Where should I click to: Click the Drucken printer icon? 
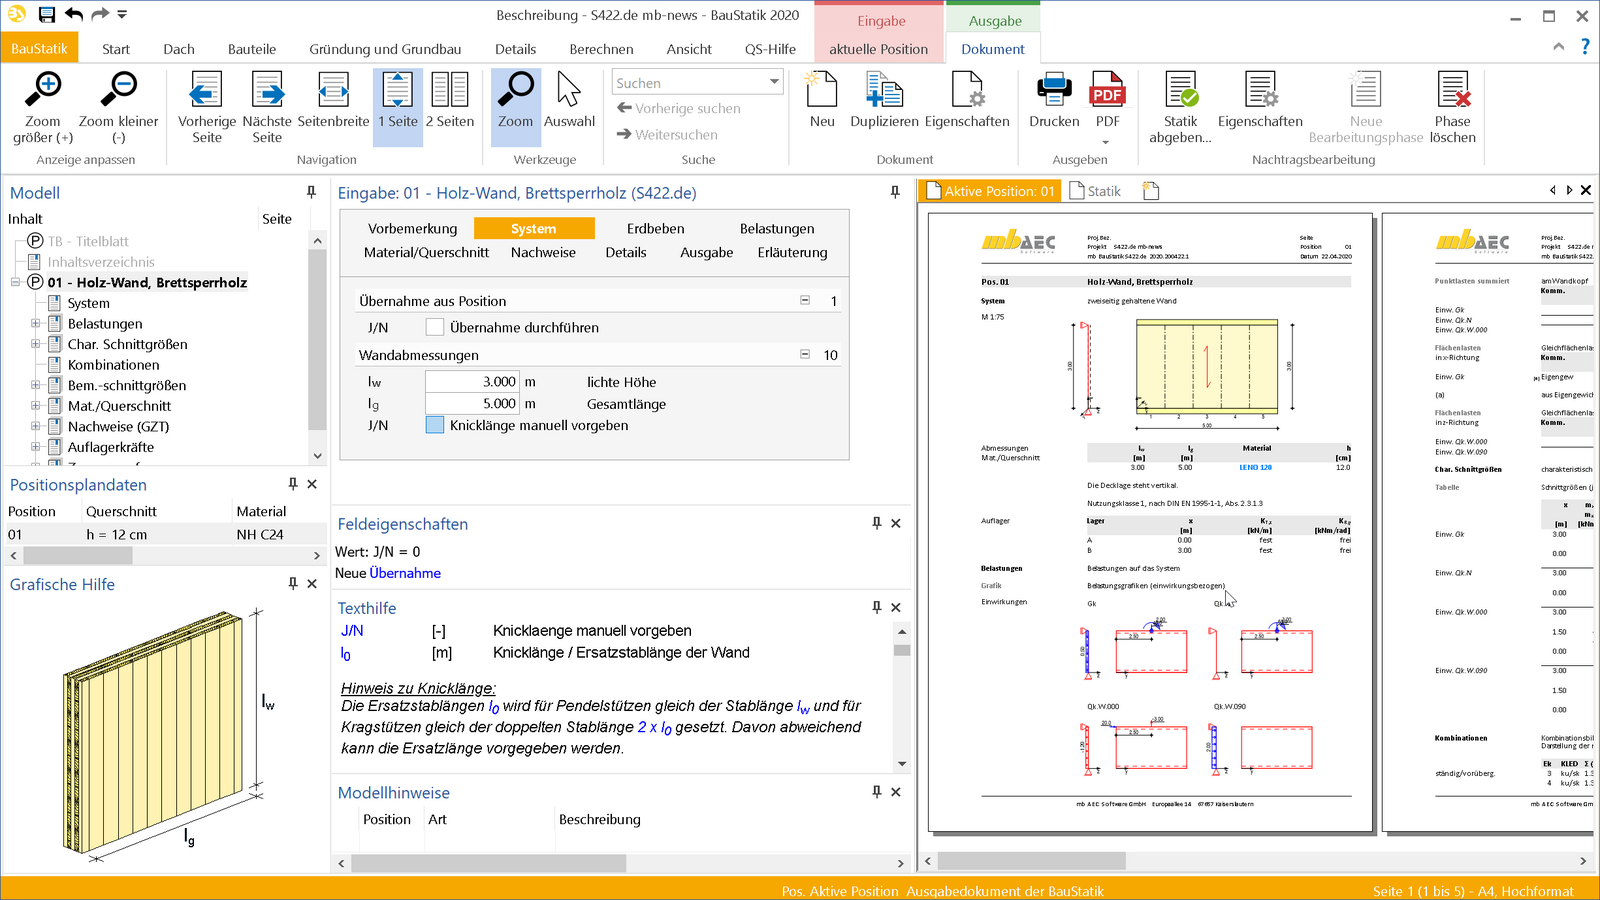click(x=1054, y=89)
